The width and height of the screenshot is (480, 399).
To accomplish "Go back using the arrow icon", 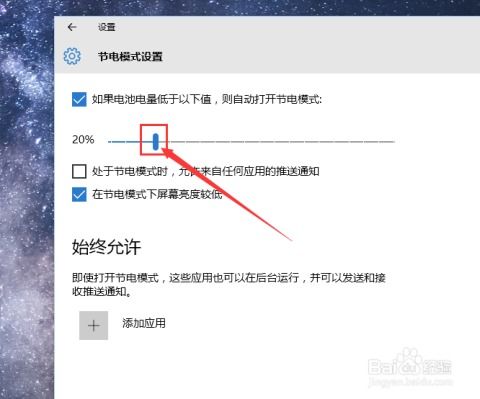I will pos(72,27).
